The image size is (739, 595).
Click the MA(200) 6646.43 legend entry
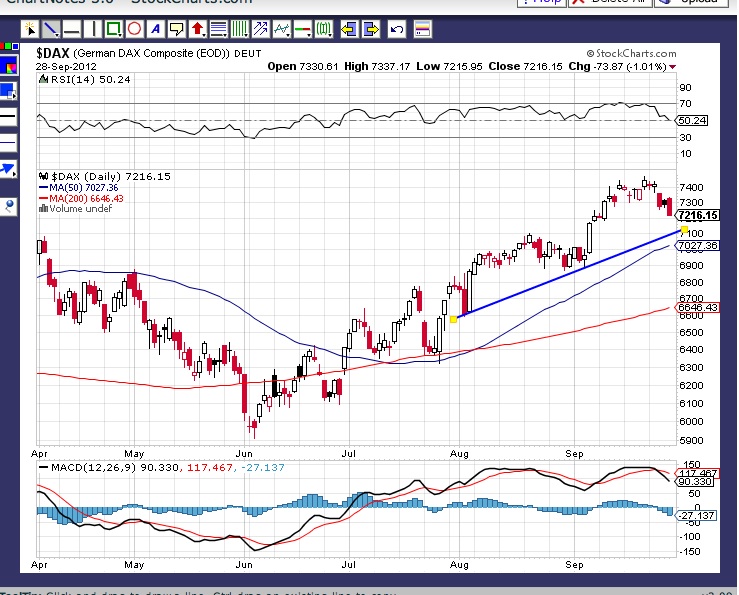click(x=82, y=198)
